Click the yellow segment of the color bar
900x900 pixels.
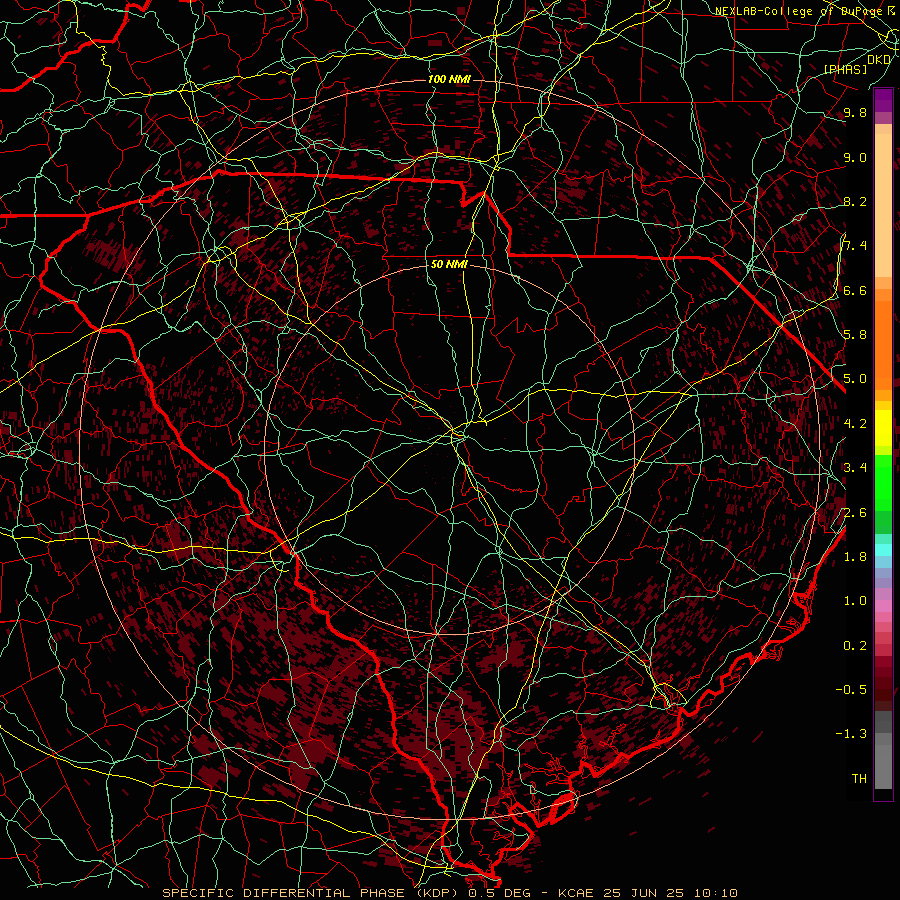coord(883,428)
